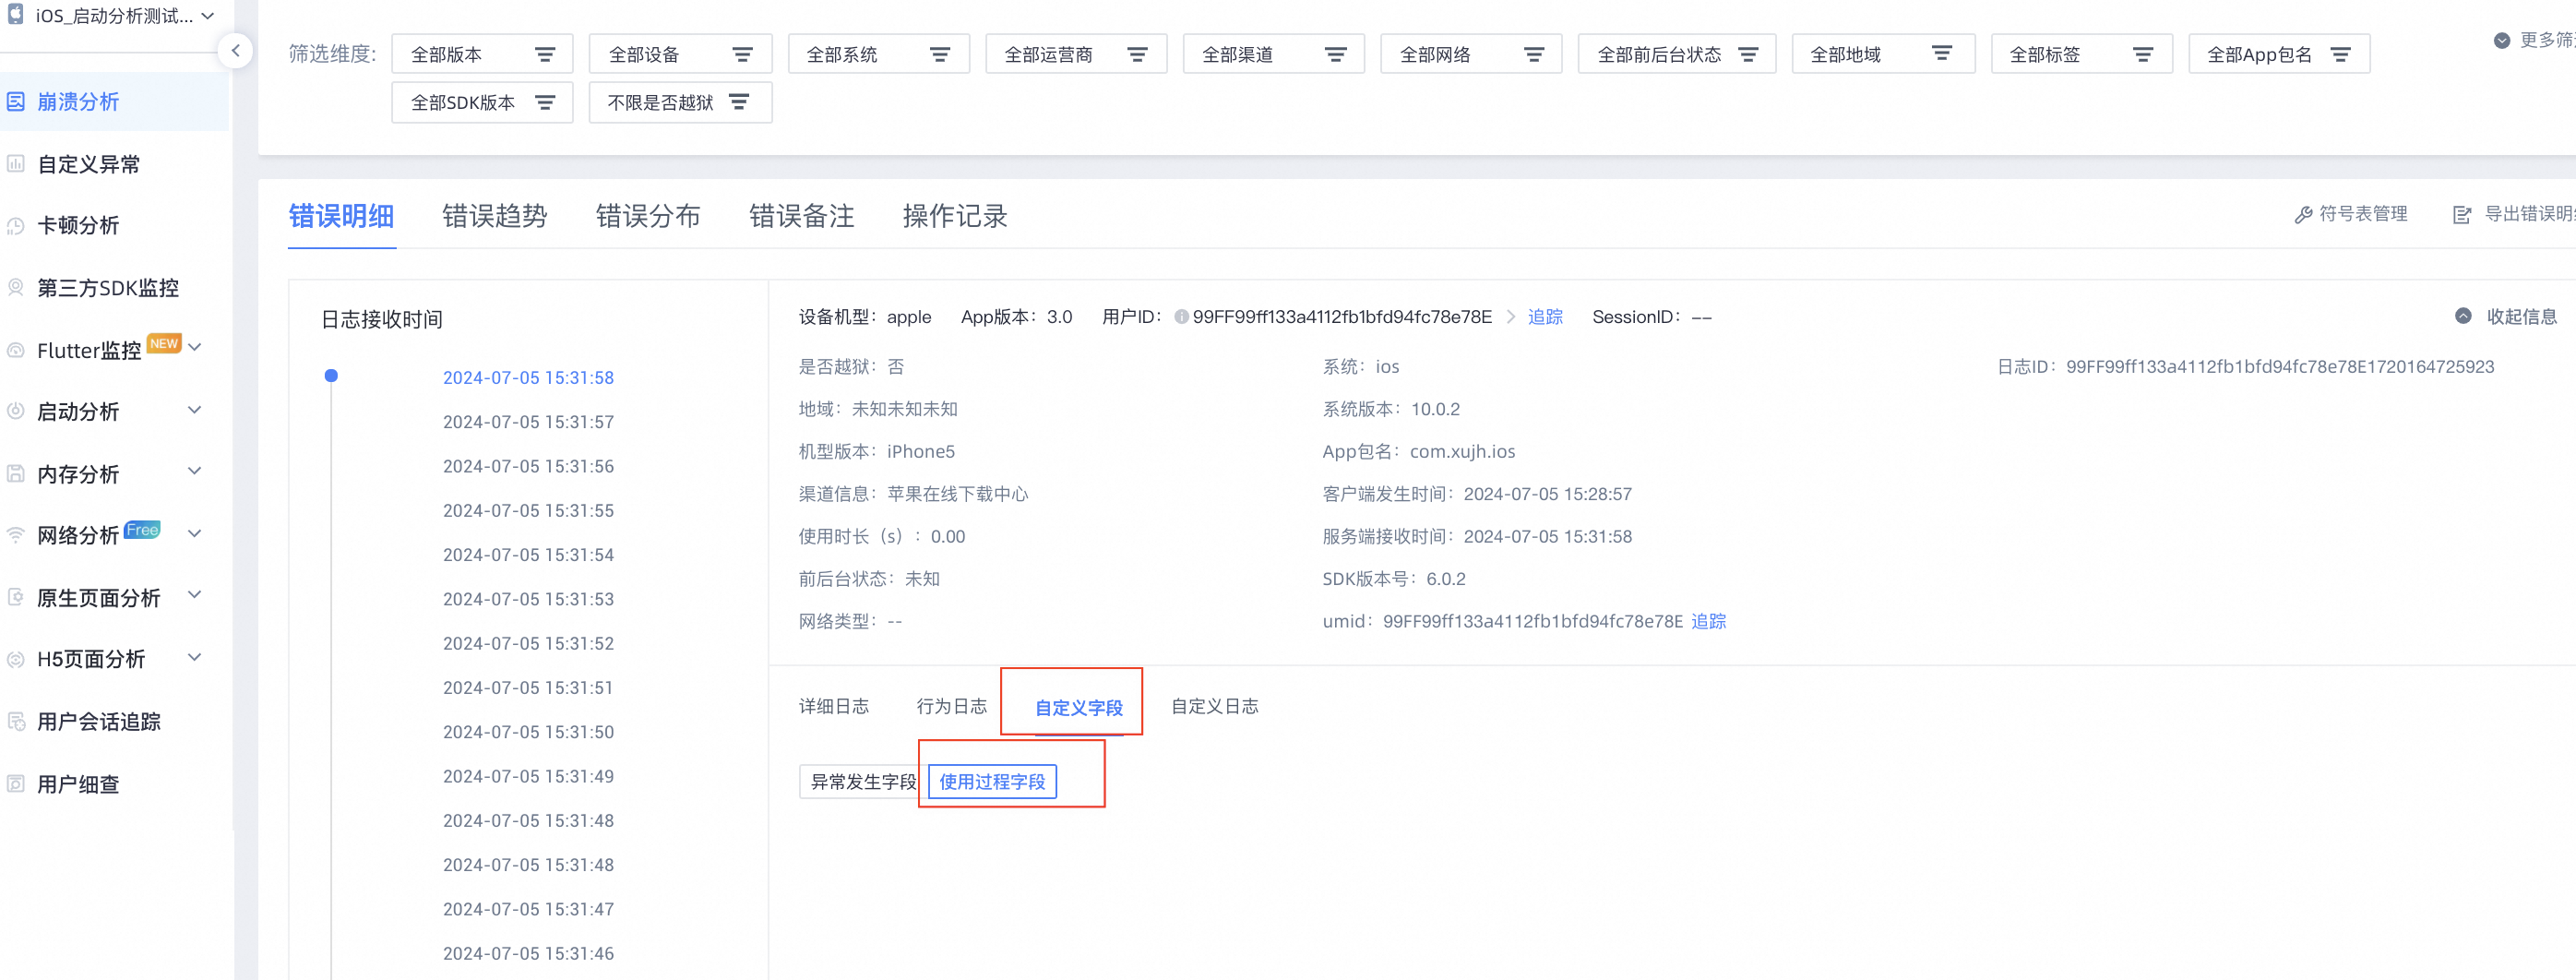Expand the H5页面分析 menu chevron

pos(195,658)
